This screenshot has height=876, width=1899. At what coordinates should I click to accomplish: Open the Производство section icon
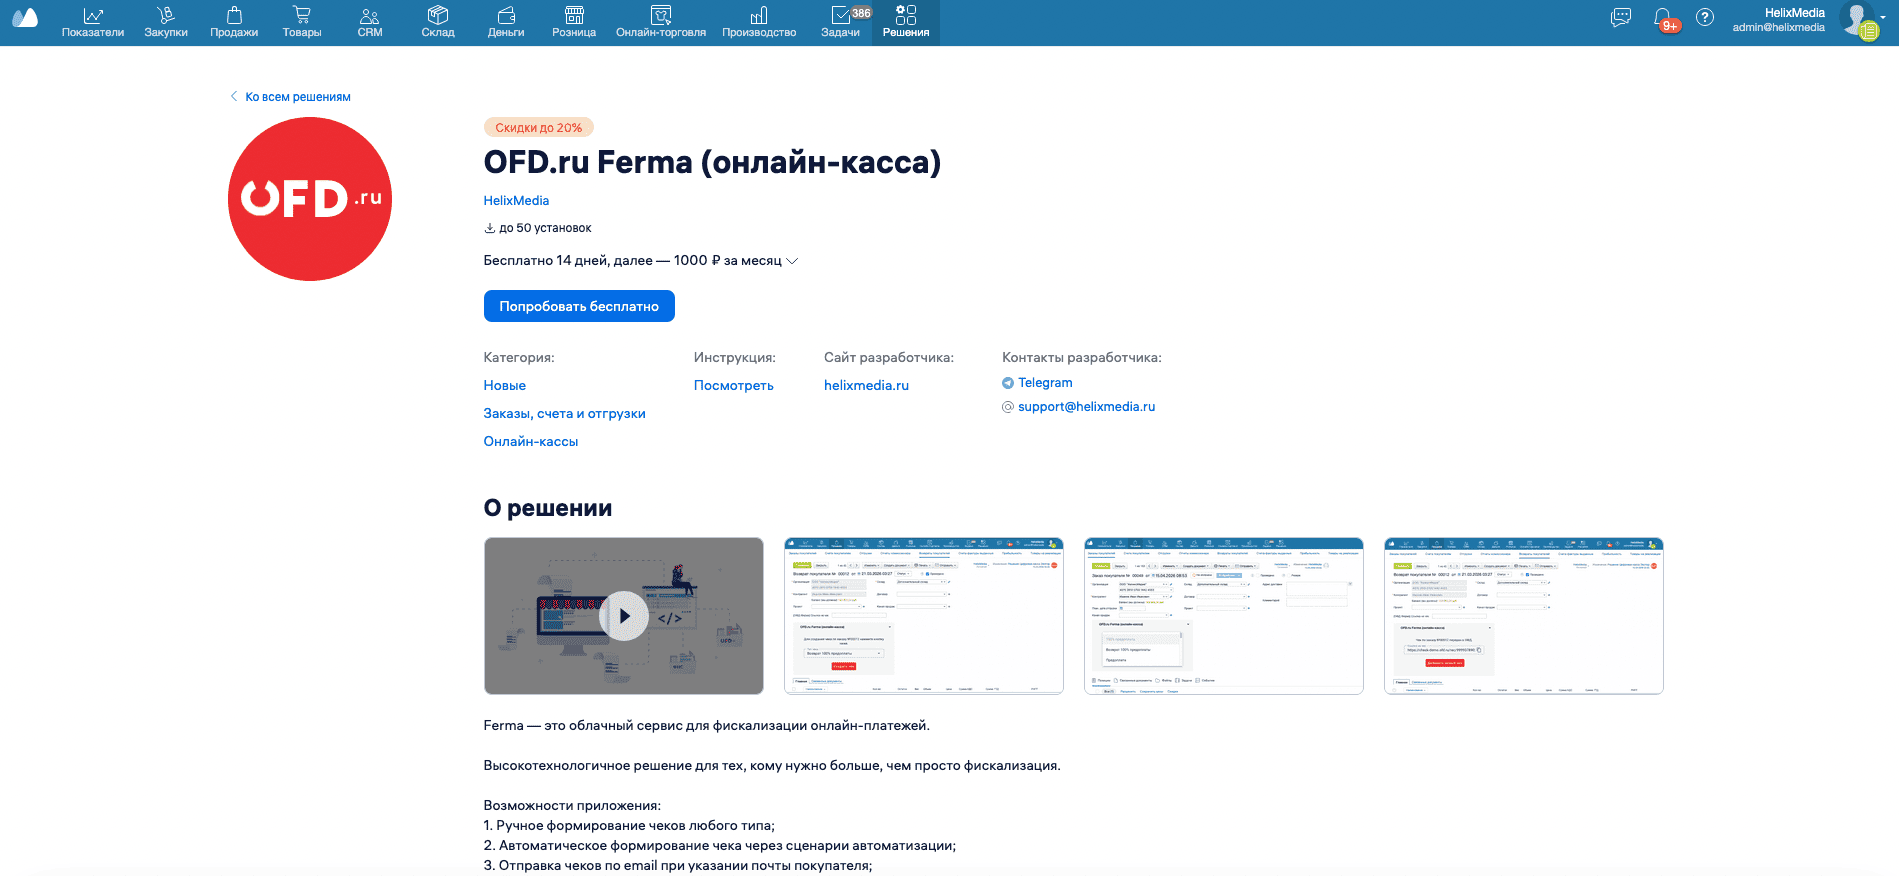pyautogui.click(x=759, y=15)
